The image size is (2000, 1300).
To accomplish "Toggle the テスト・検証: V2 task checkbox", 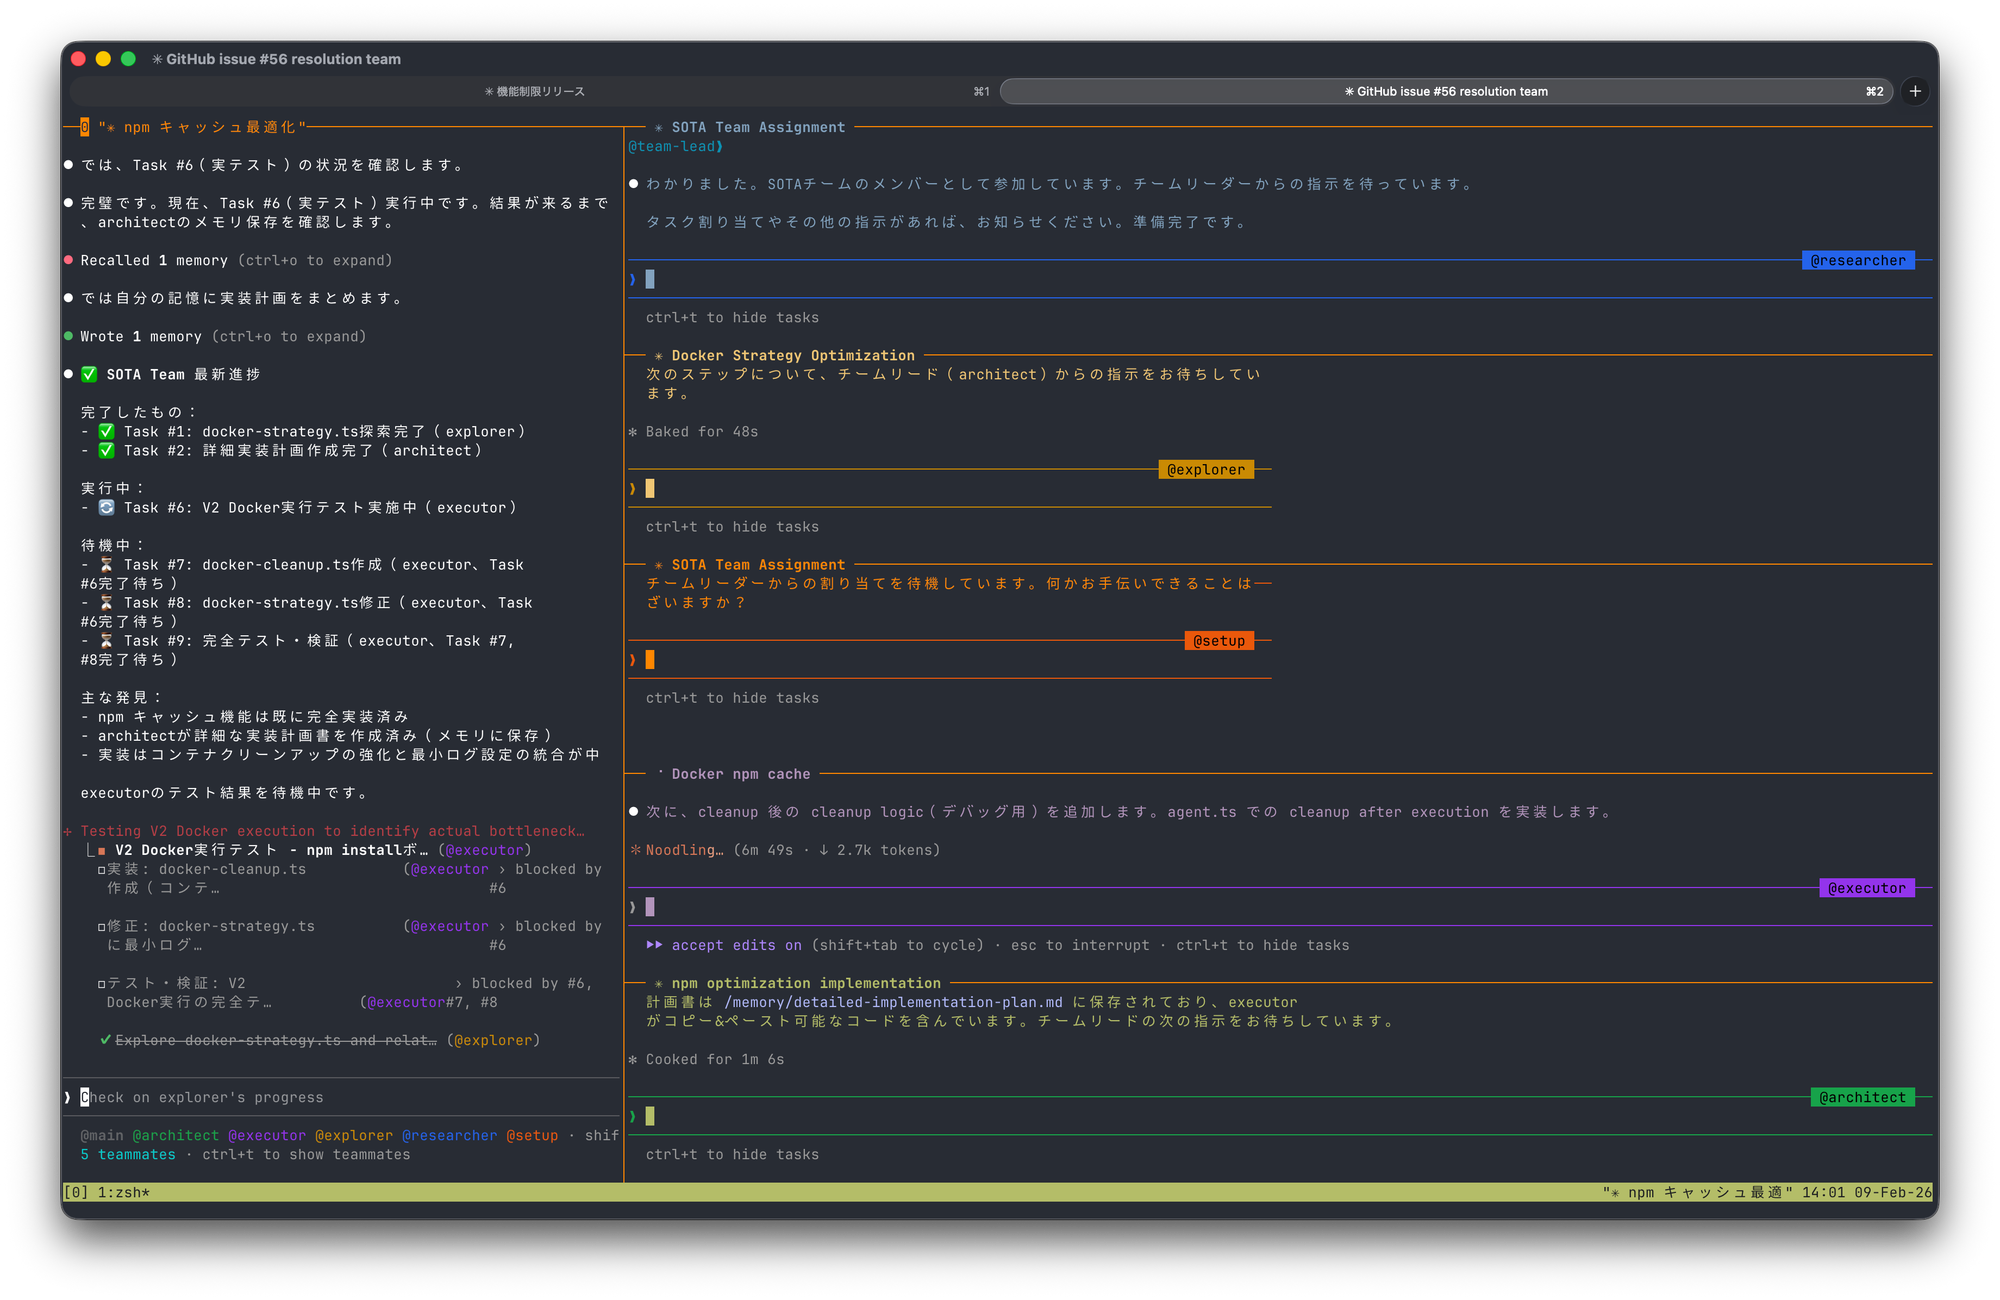I will click(x=101, y=984).
